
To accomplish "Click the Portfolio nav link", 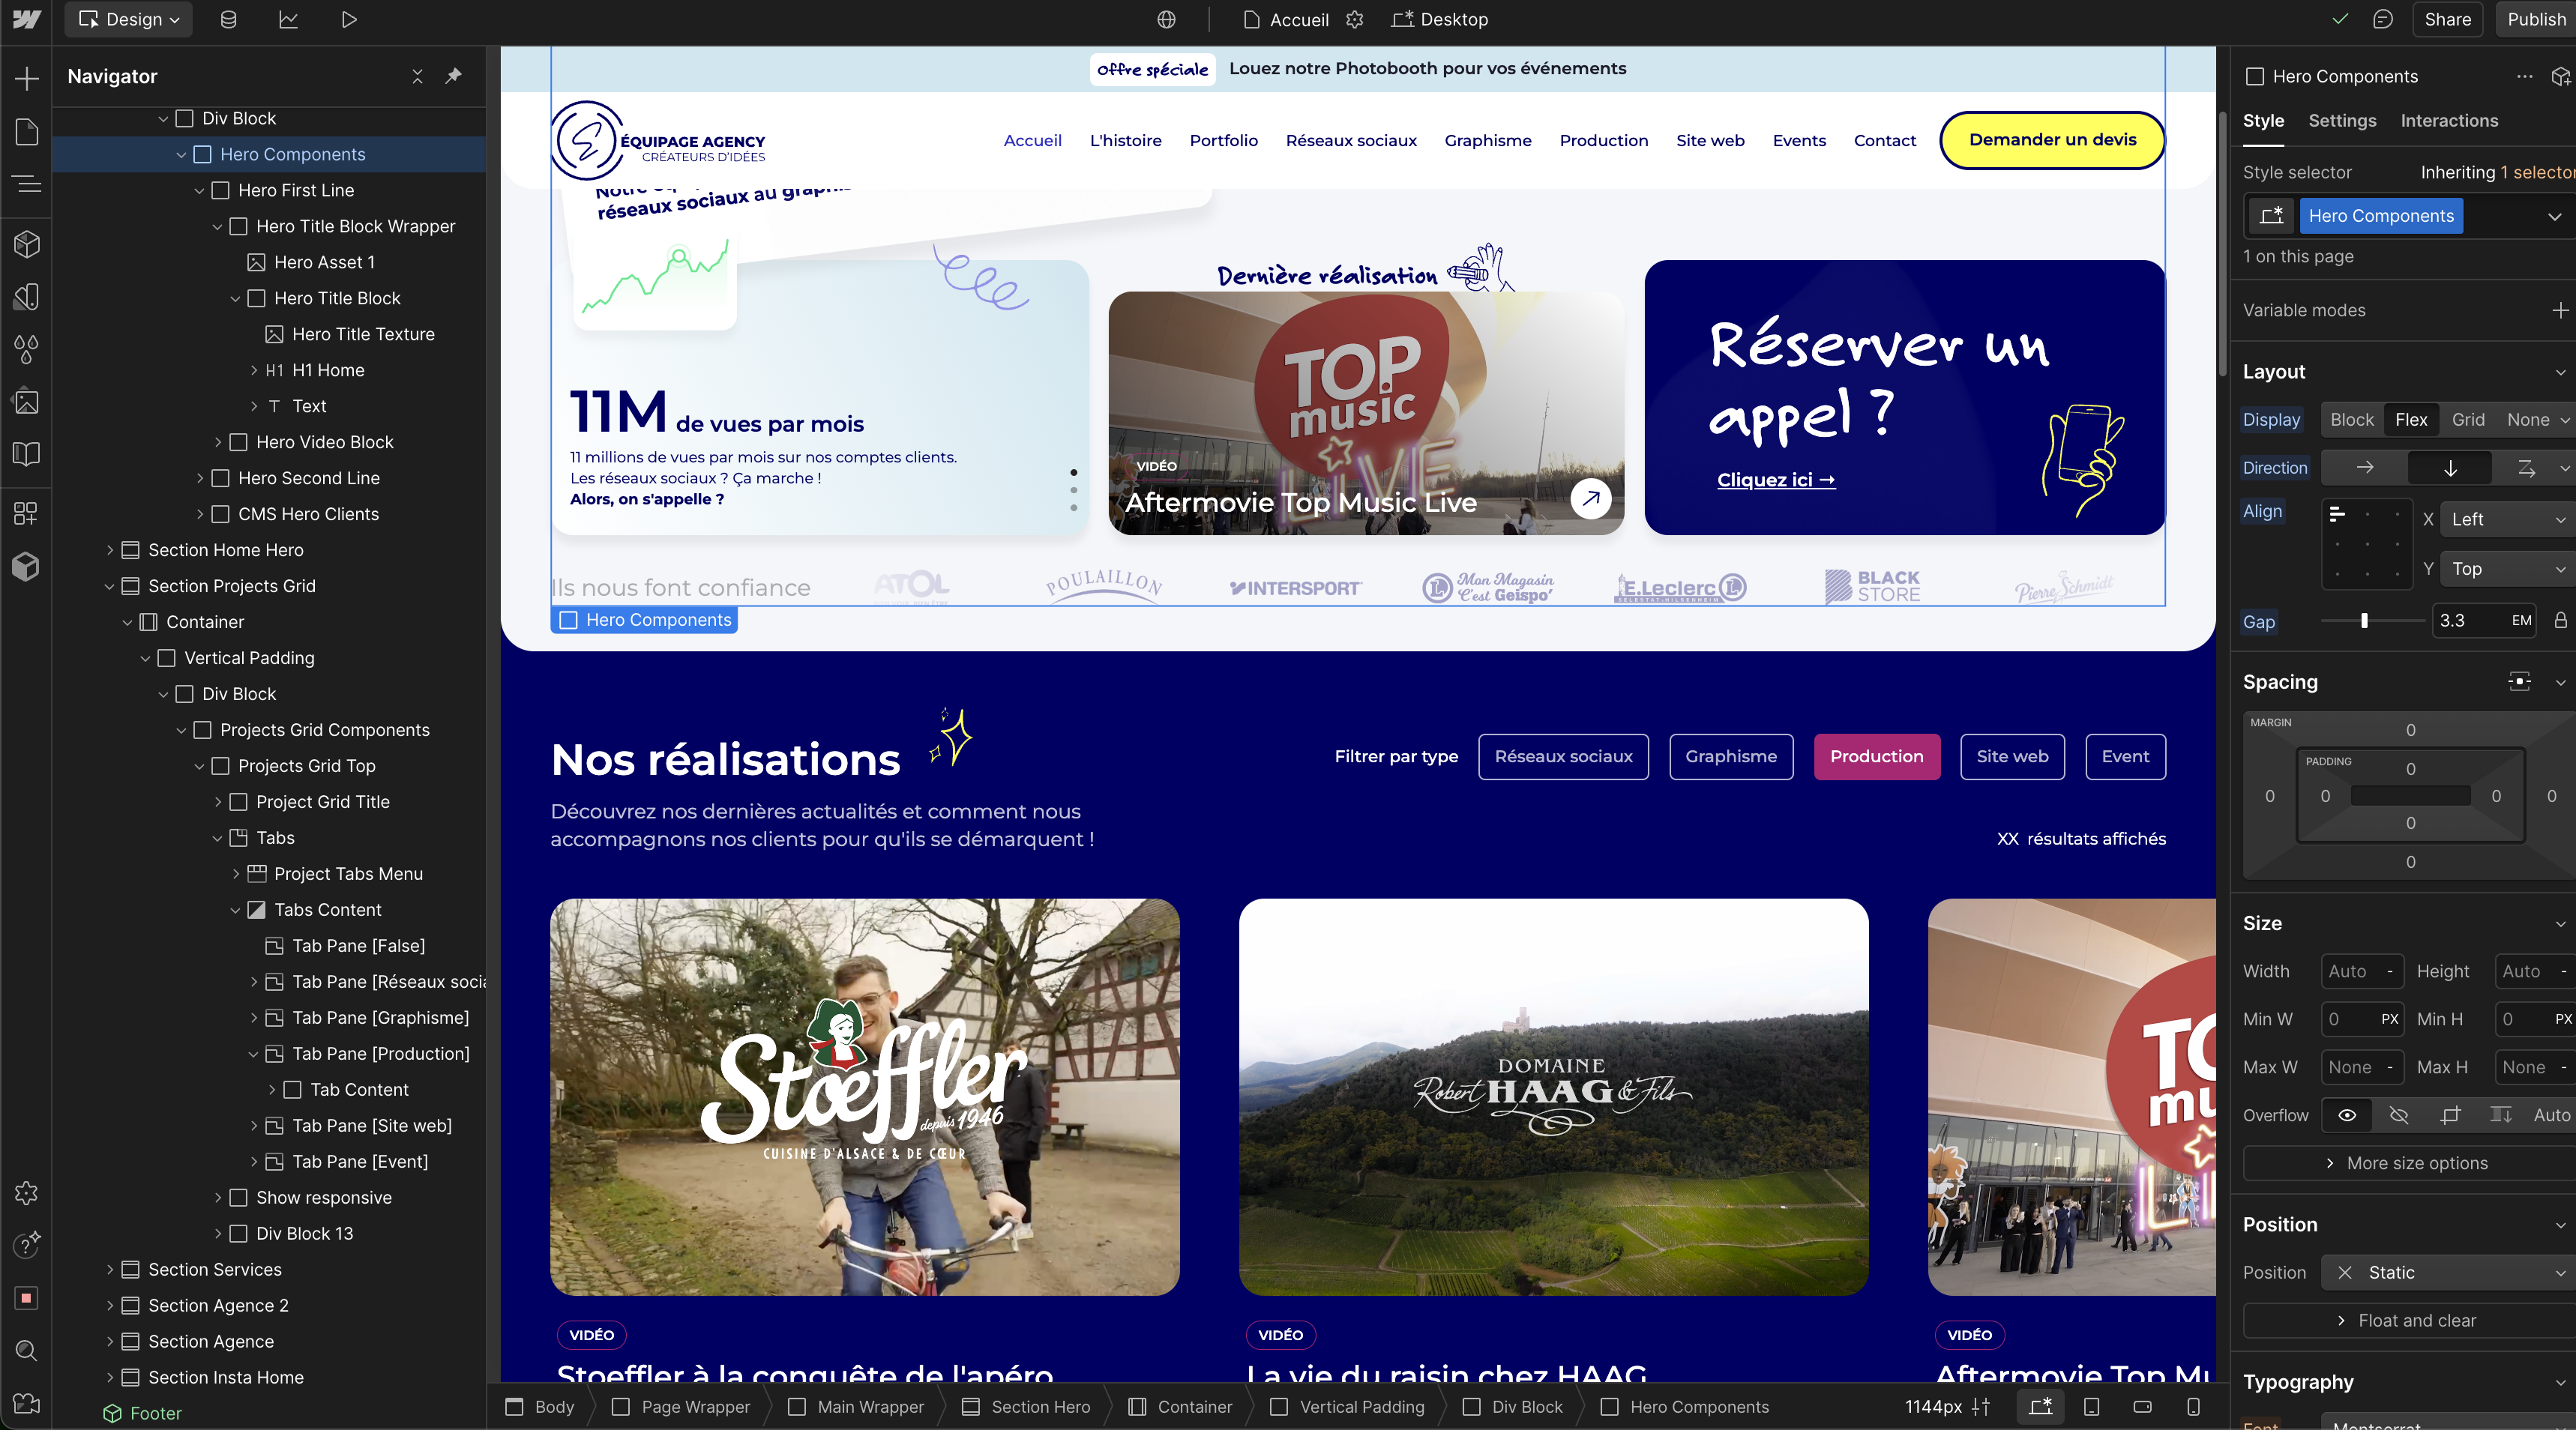I will (1223, 141).
